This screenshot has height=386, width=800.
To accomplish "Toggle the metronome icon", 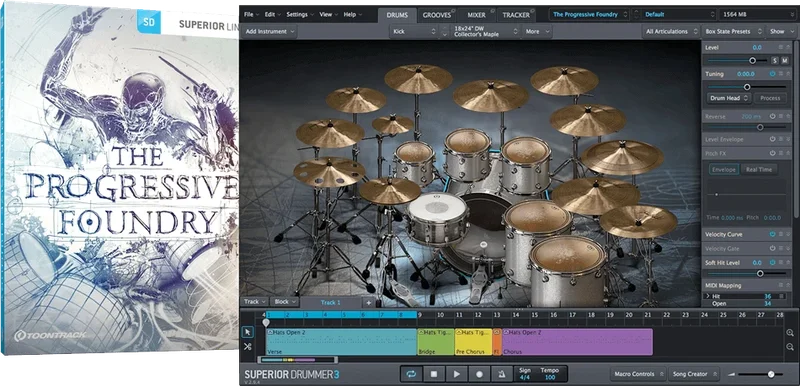I will pos(502,374).
